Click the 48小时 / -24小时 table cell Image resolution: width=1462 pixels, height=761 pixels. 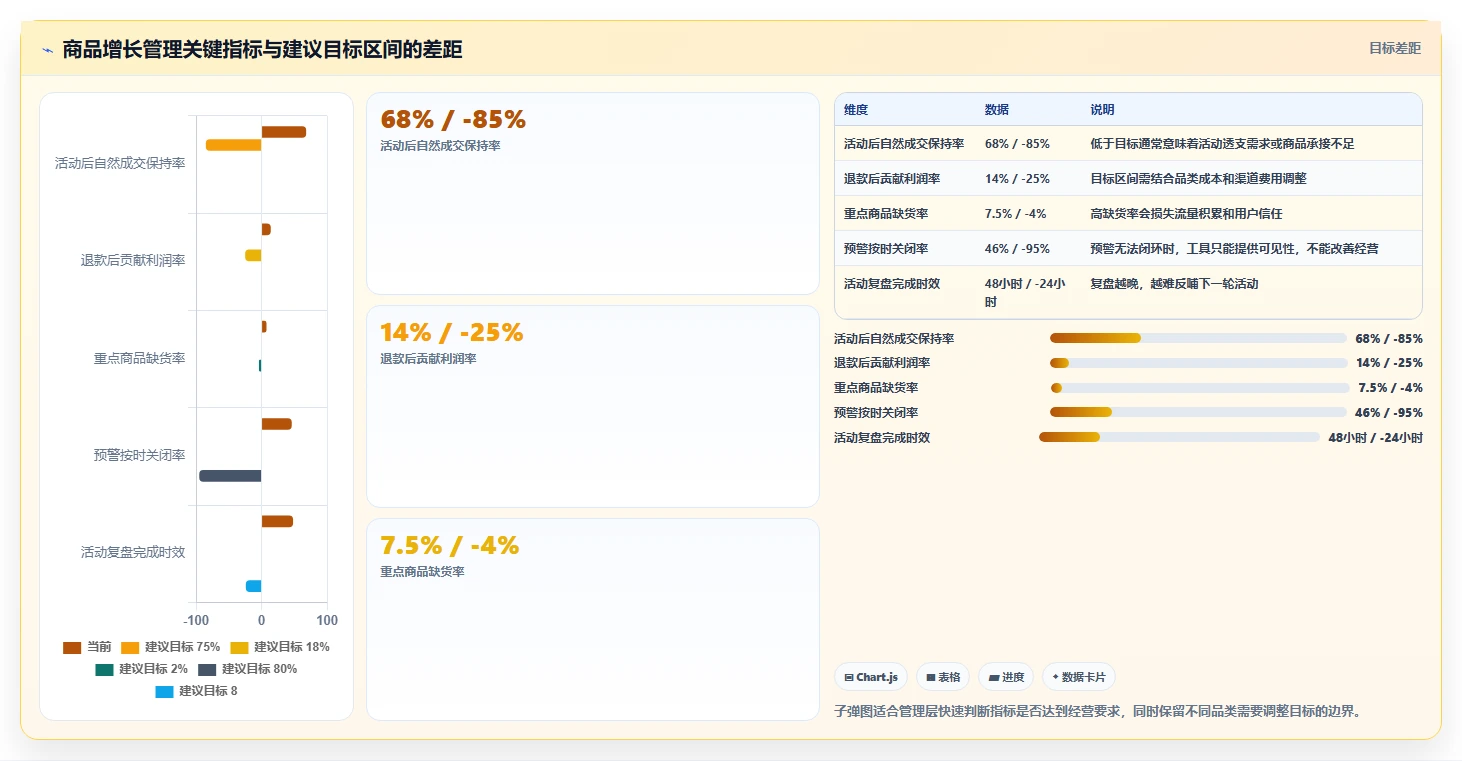(x=1025, y=292)
